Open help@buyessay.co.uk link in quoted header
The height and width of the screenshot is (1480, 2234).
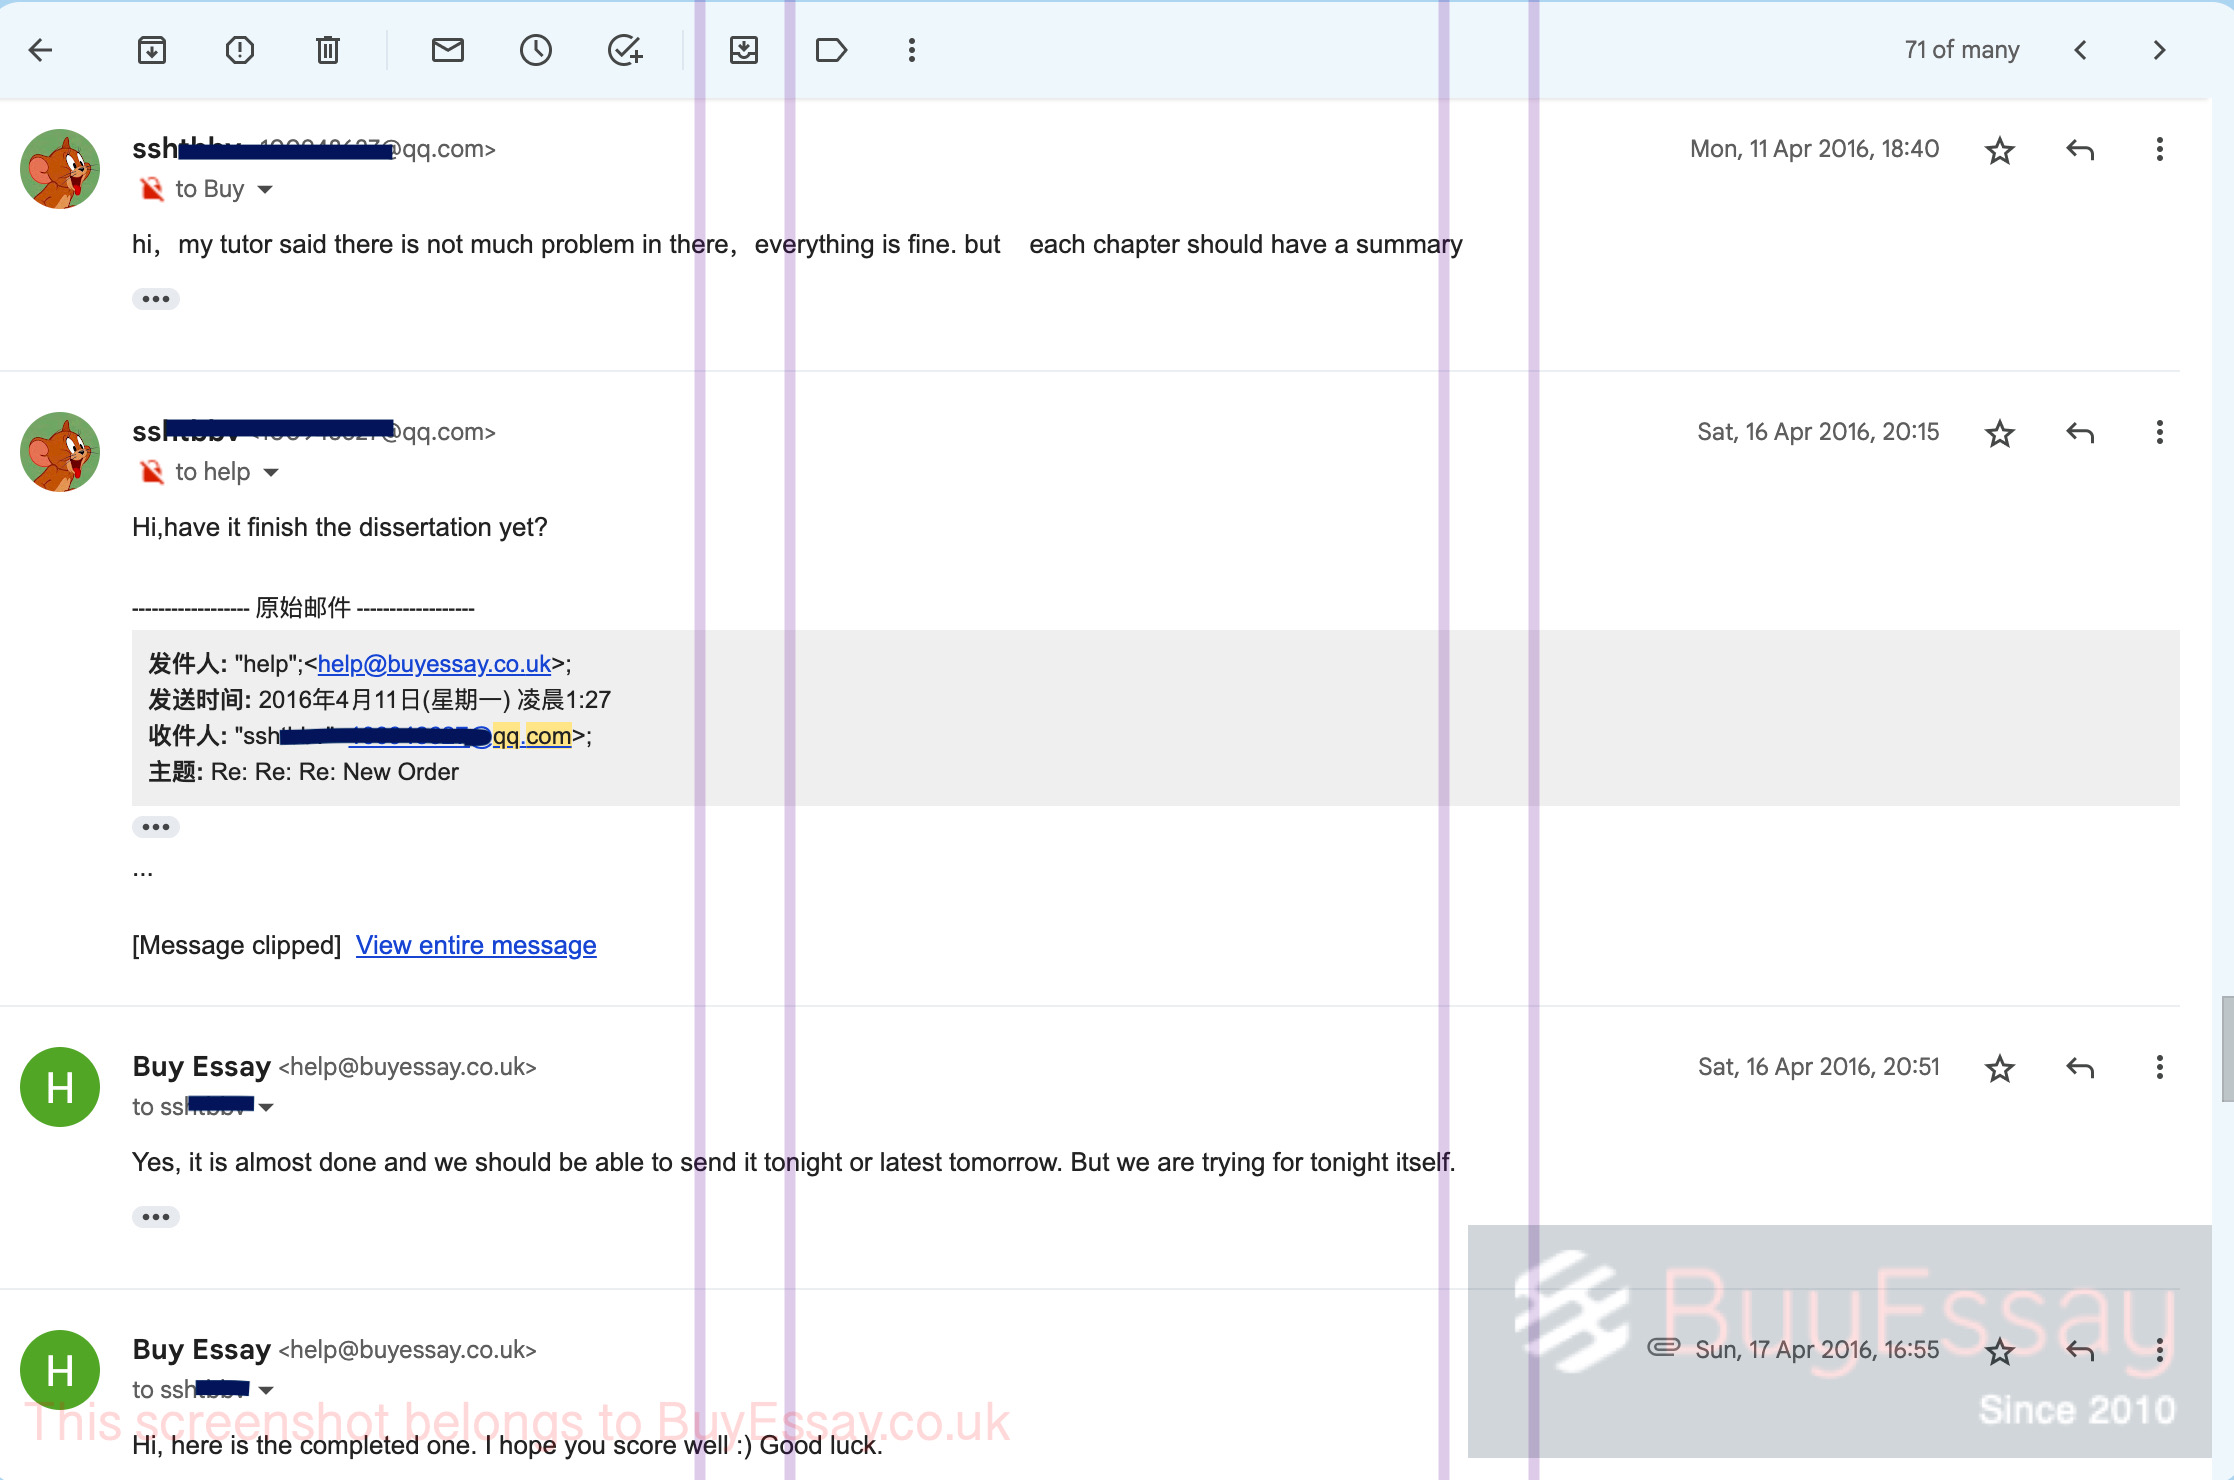[x=434, y=664]
